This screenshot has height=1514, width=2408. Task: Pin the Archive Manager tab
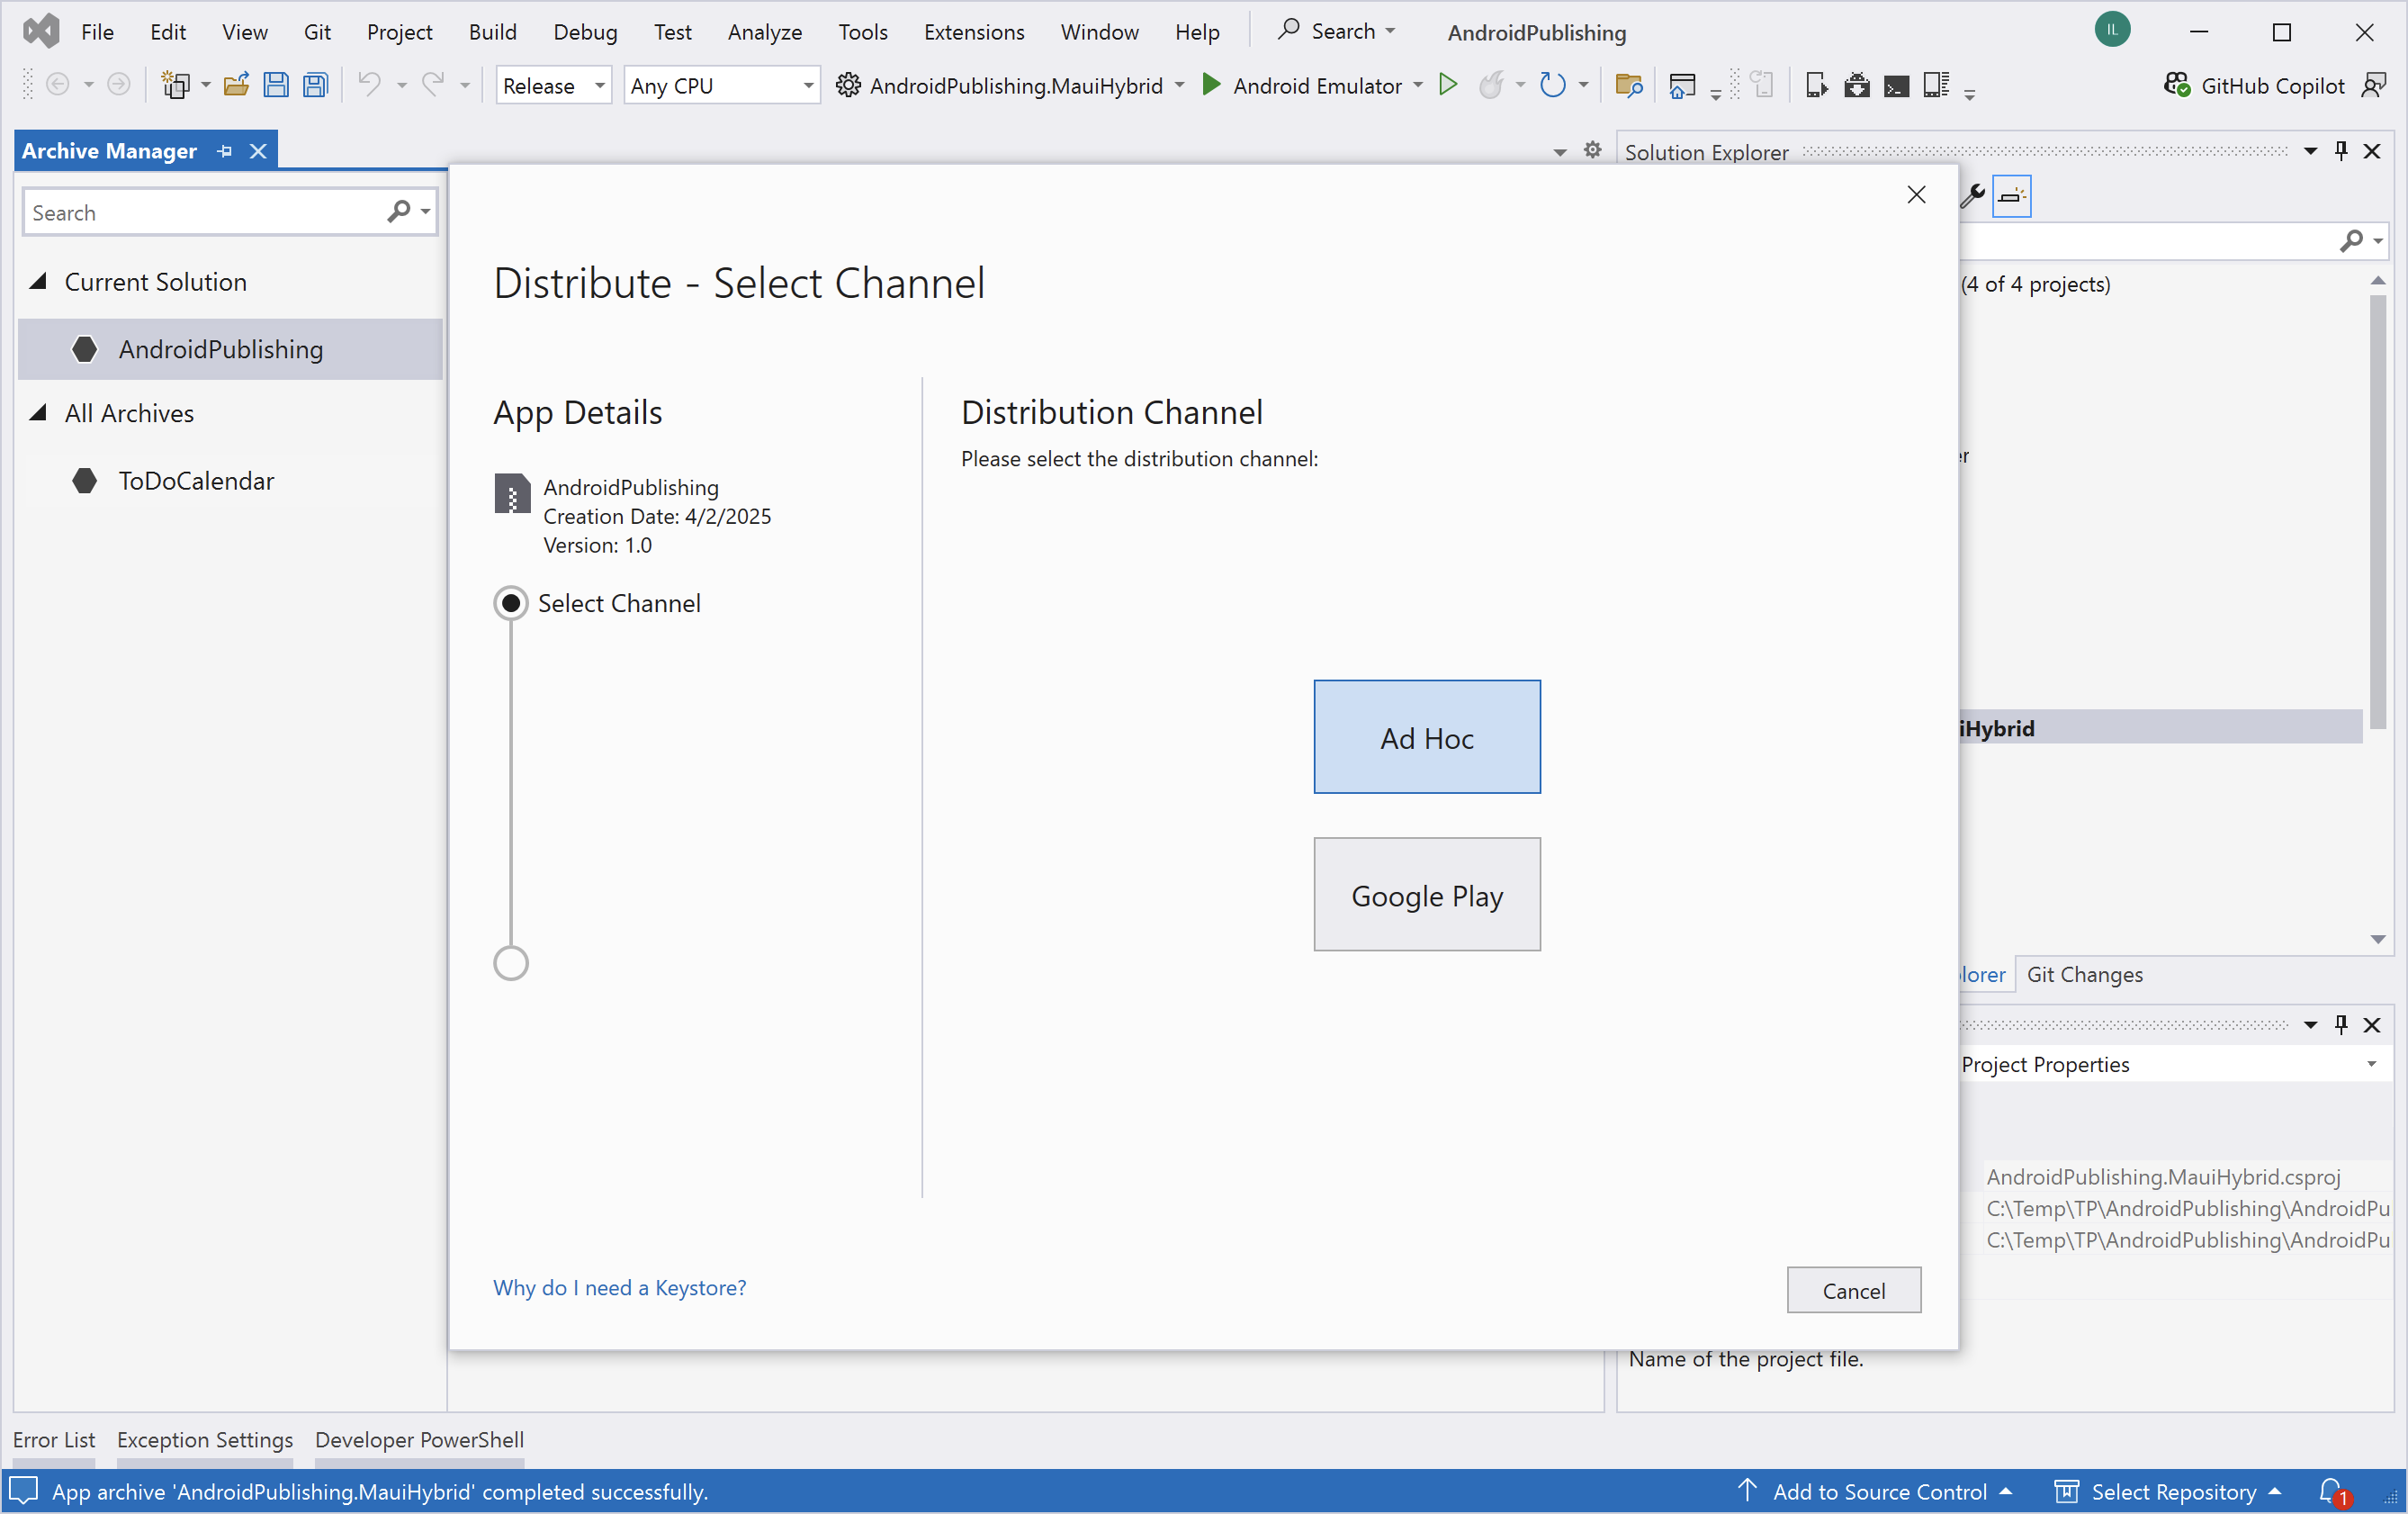pos(224,151)
